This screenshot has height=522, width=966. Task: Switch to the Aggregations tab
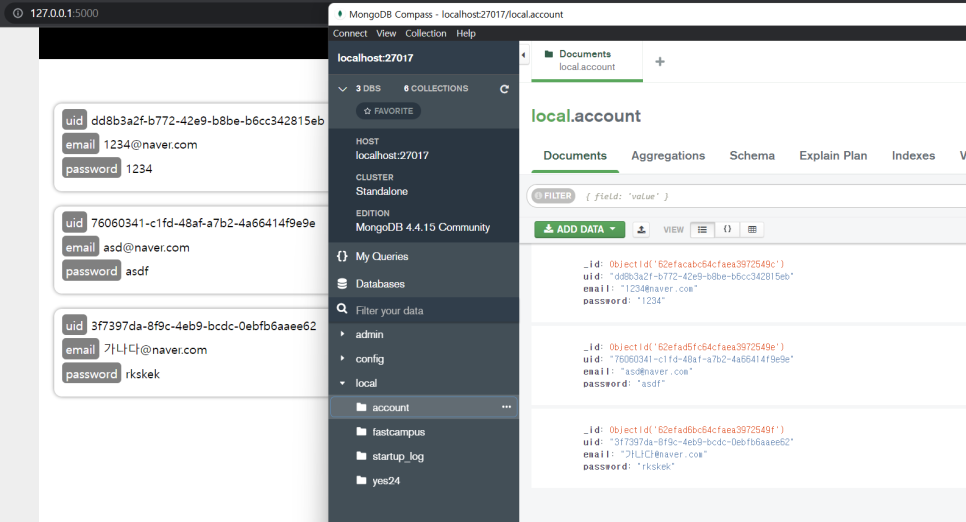[x=668, y=155]
